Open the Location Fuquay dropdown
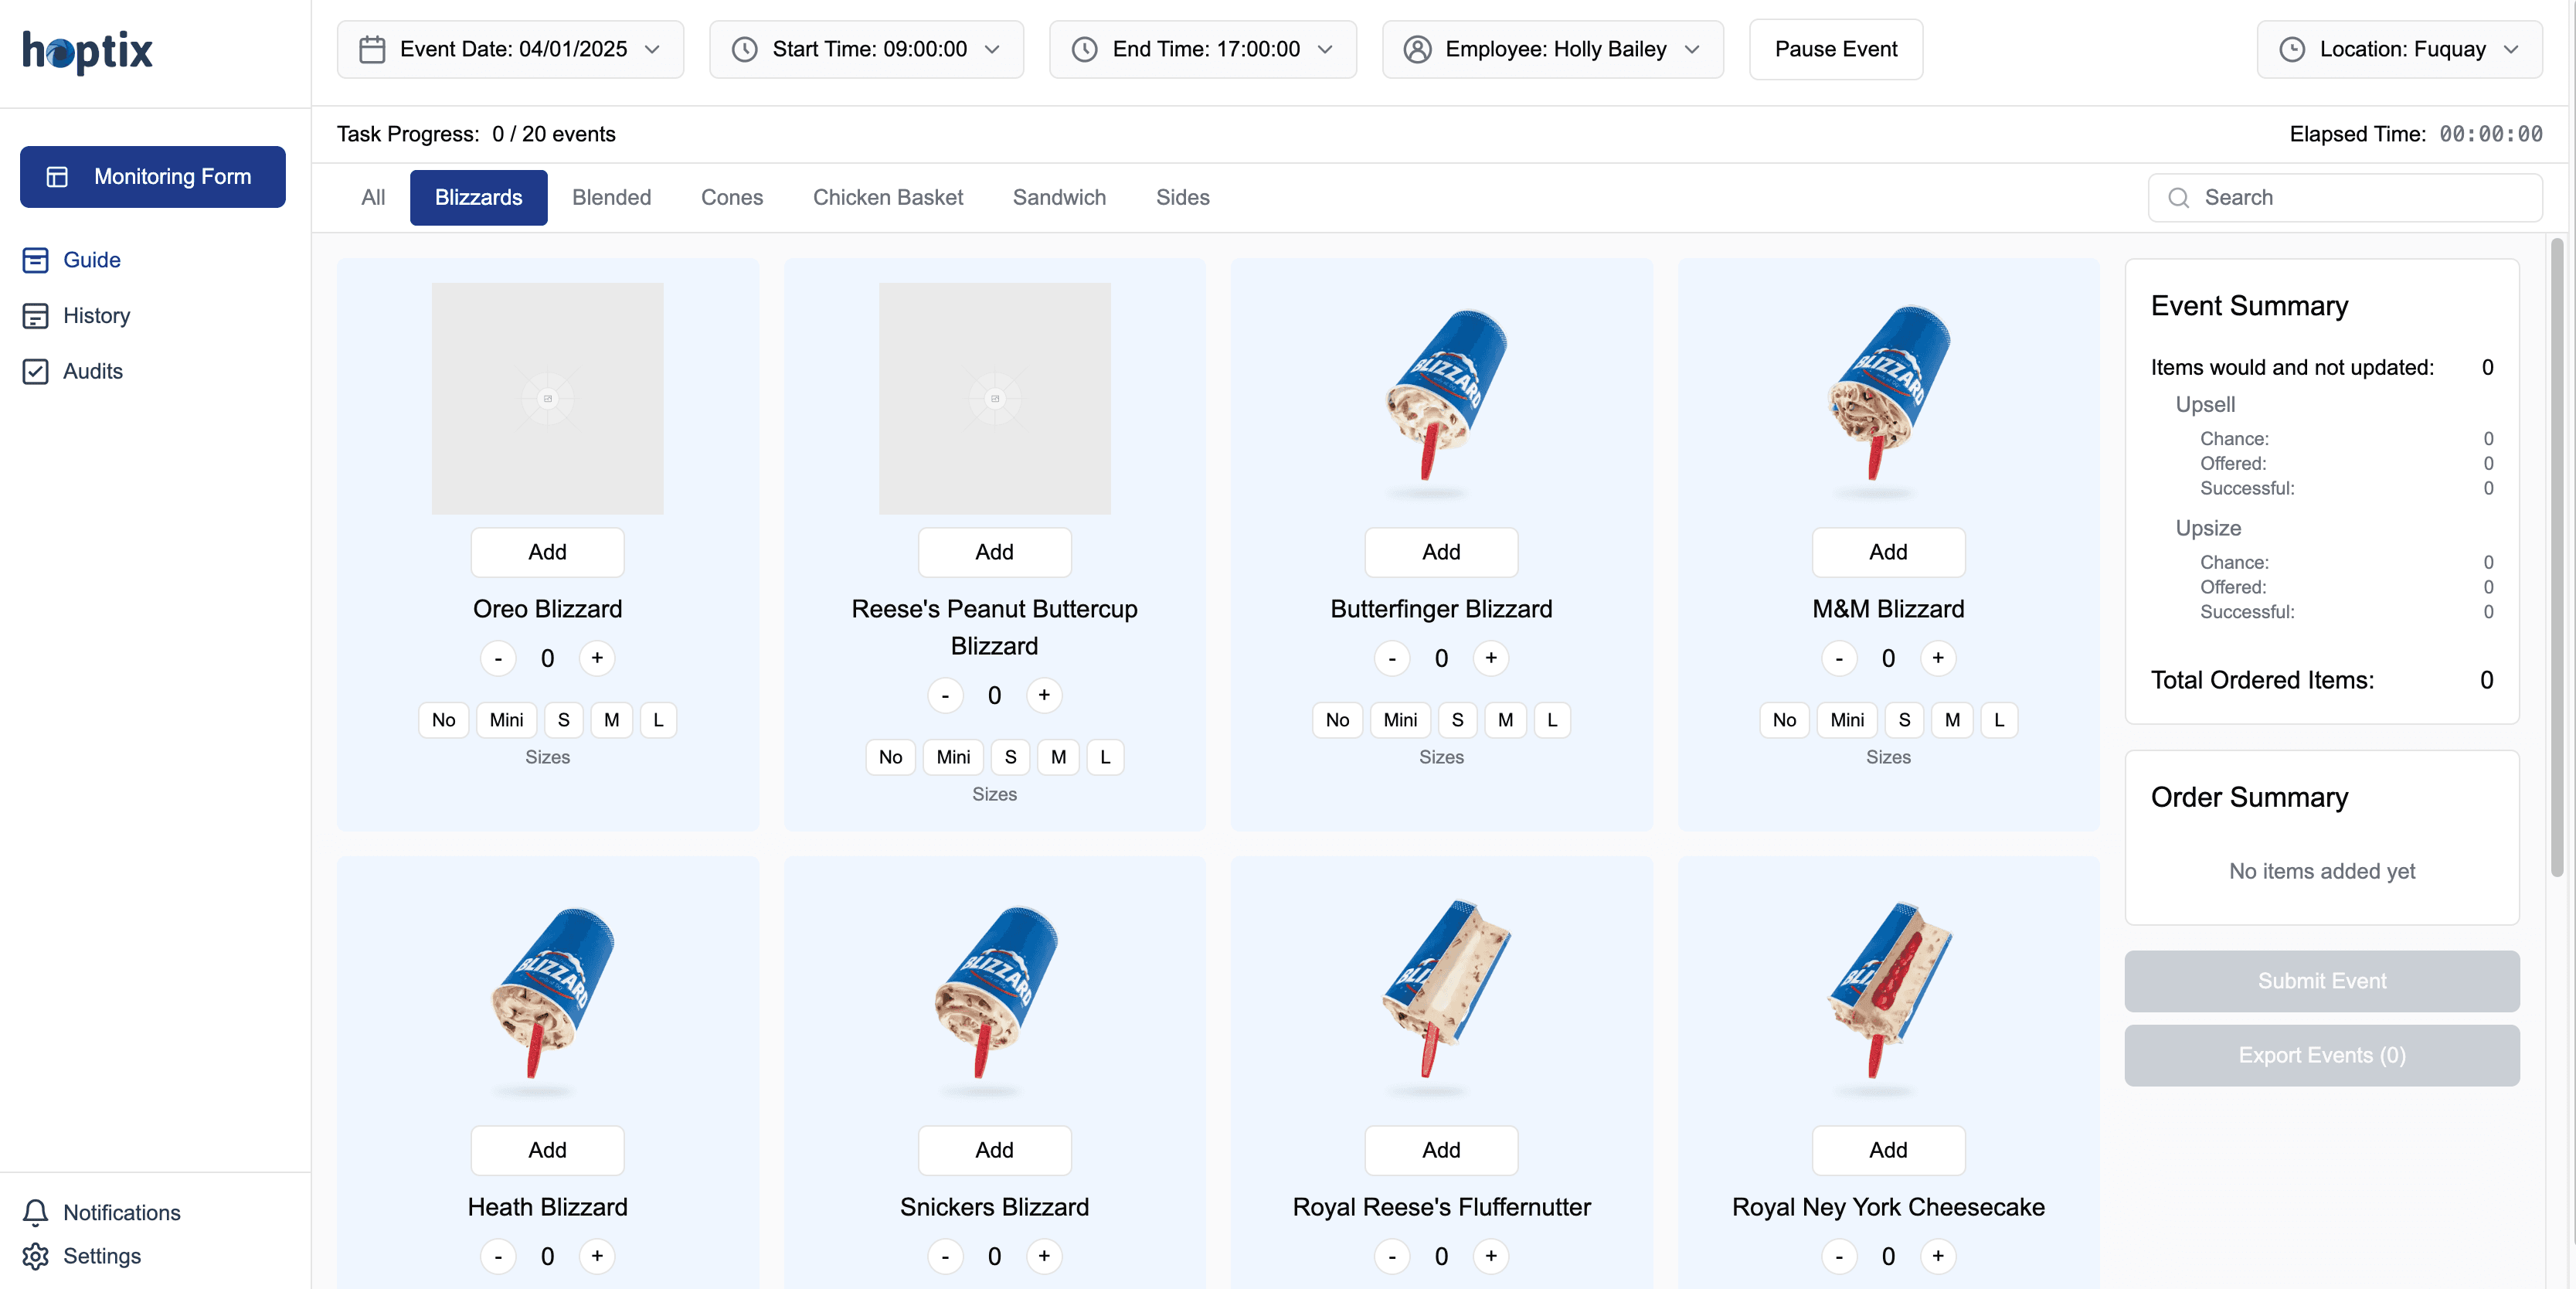Image resolution: width=2576 pixels, height=1289 pixels. 2400,49
